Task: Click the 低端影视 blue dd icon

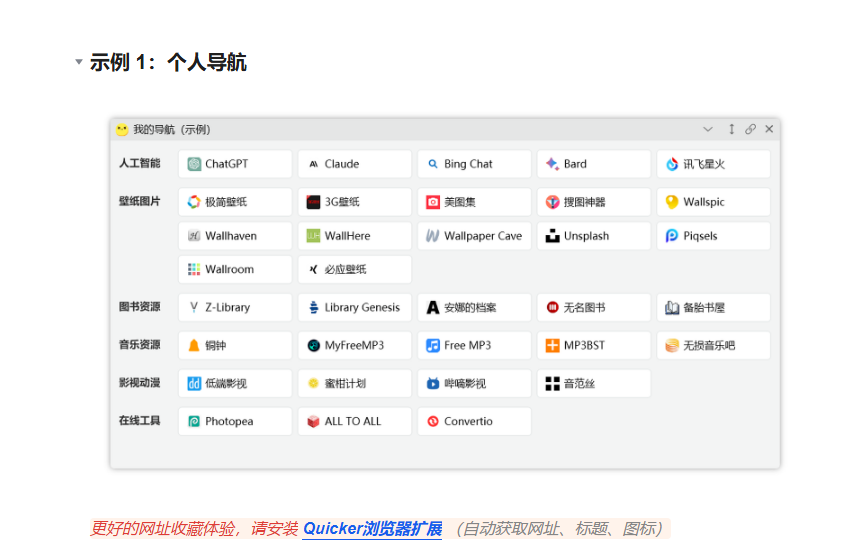Action: coord(194,383)
